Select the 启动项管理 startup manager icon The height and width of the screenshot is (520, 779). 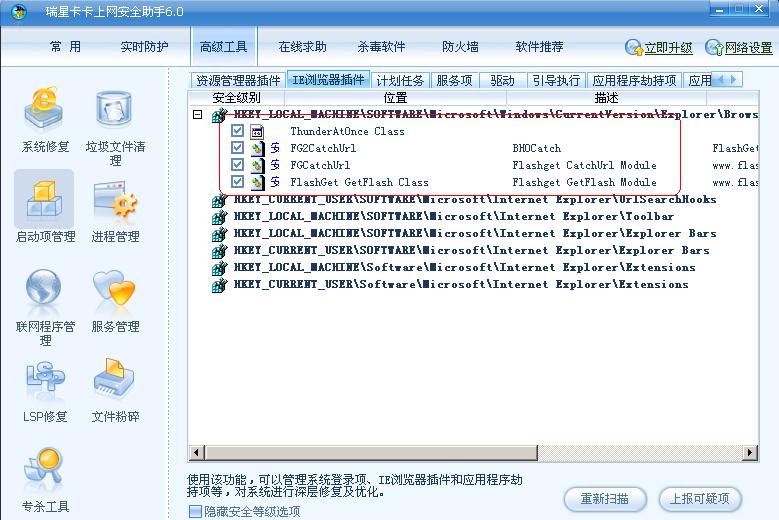pos(44,200)
